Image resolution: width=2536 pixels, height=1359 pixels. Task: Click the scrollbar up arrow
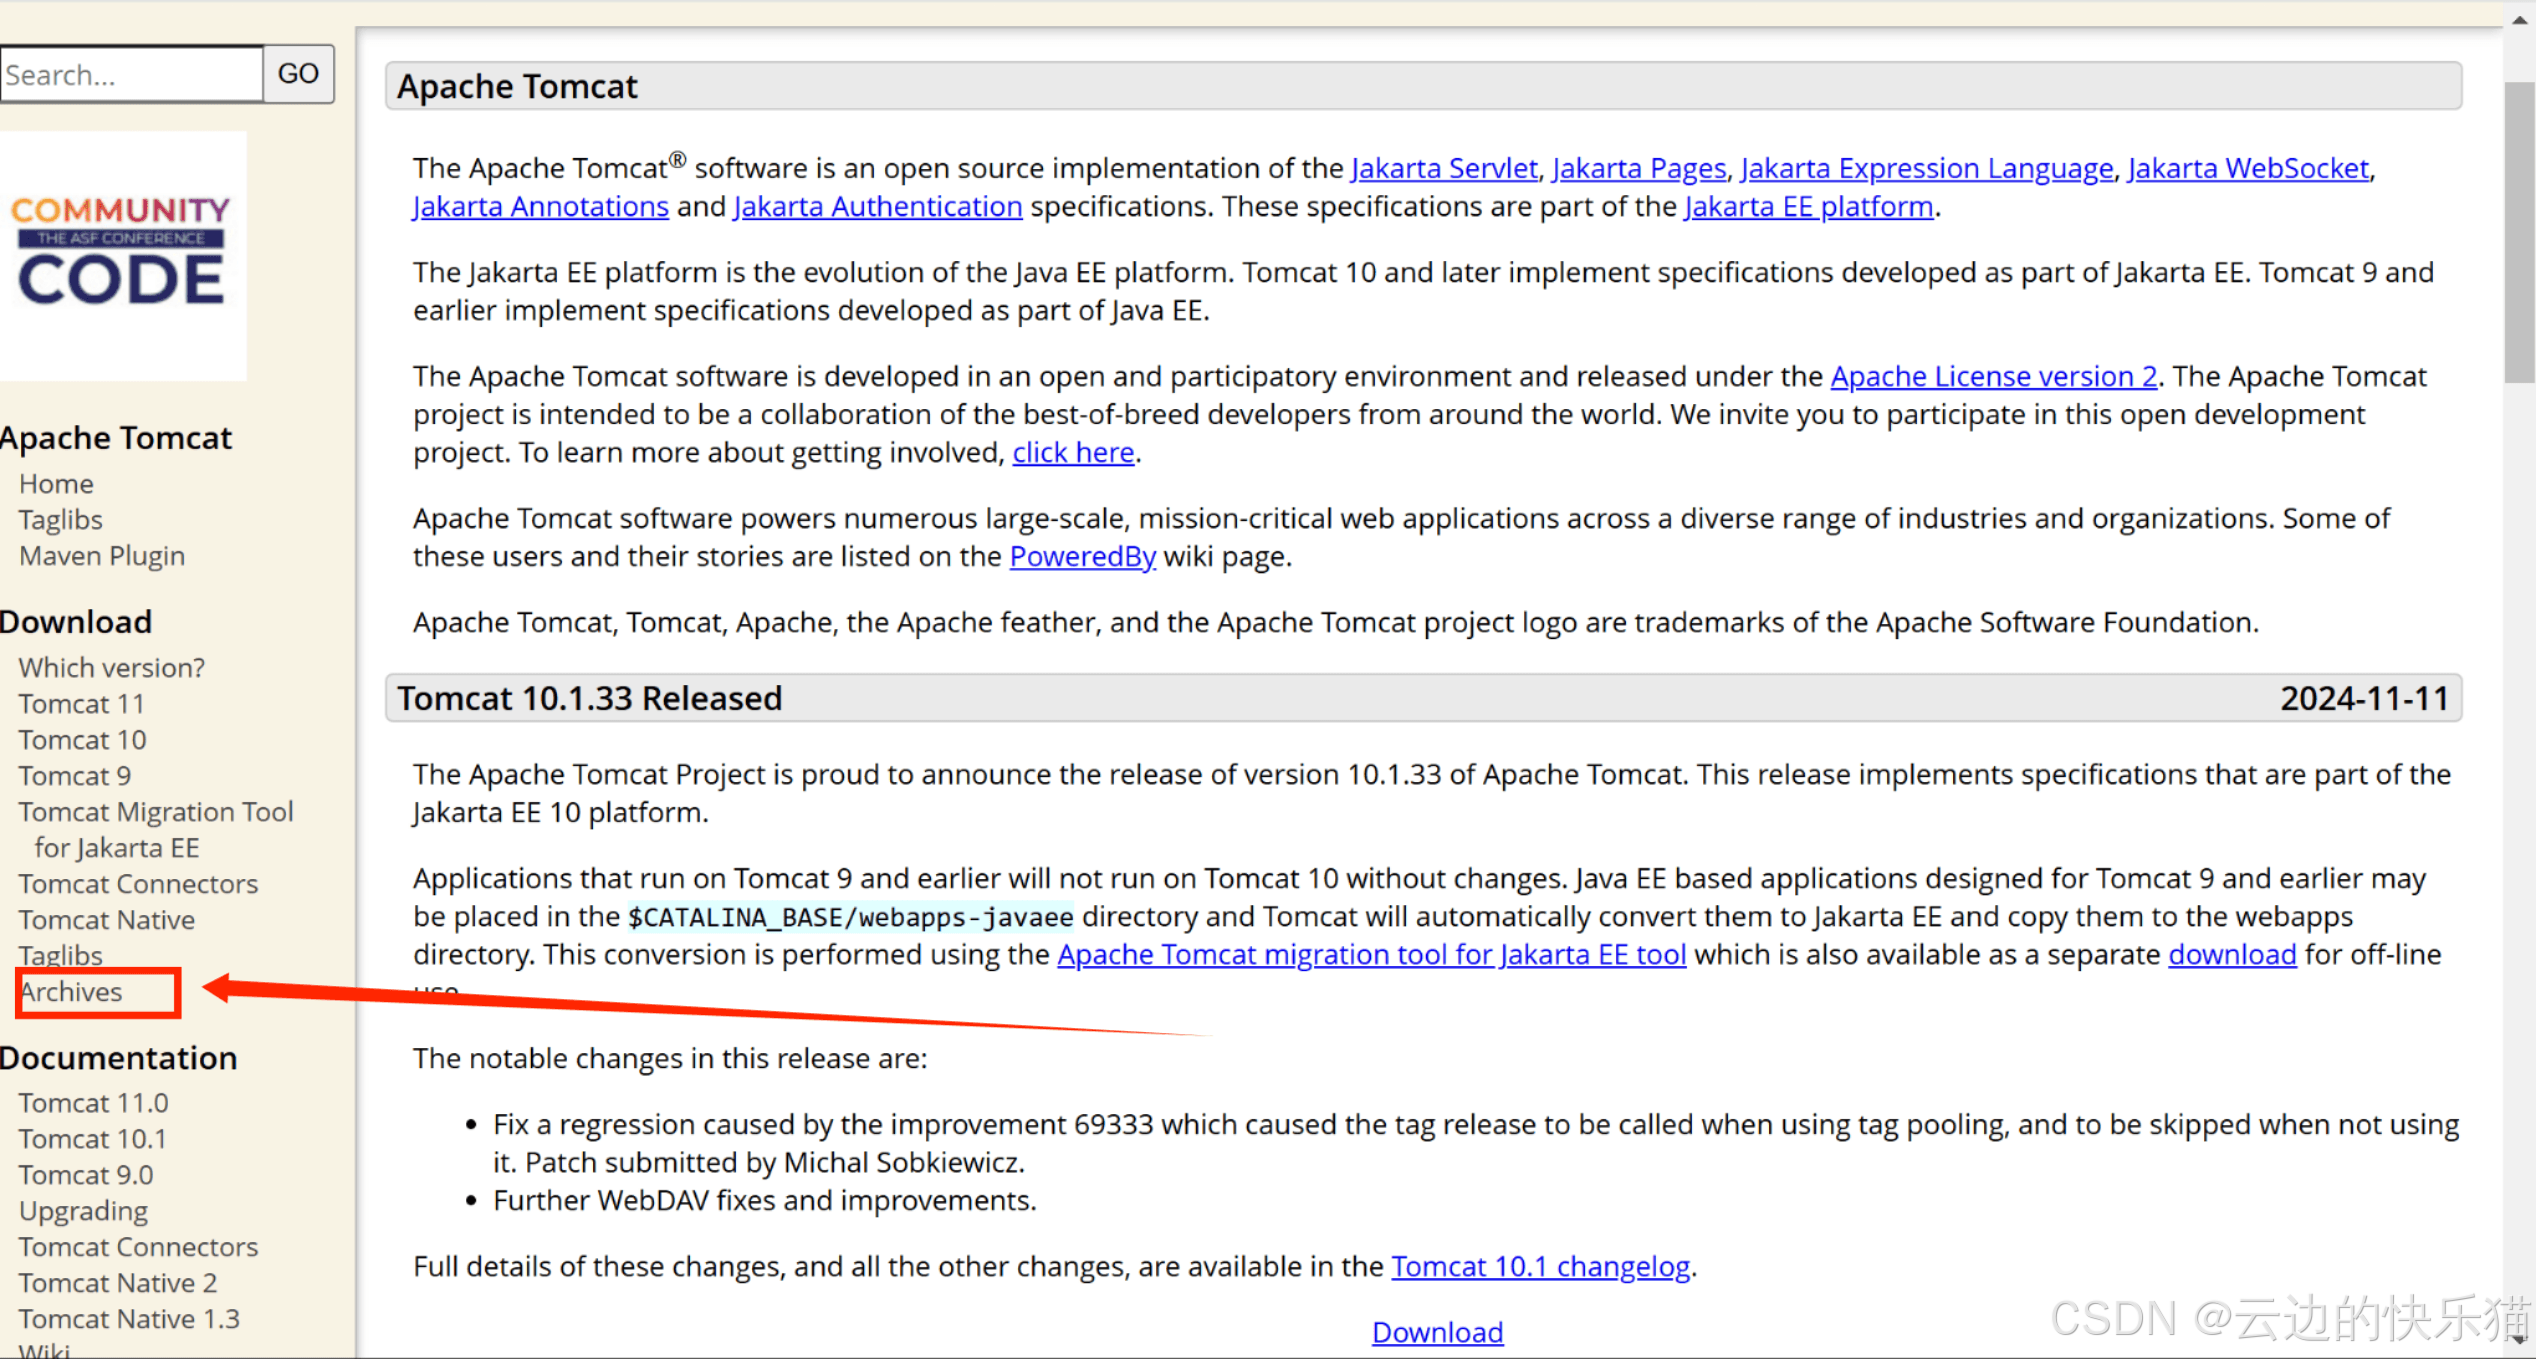[x=2520, y=18]
